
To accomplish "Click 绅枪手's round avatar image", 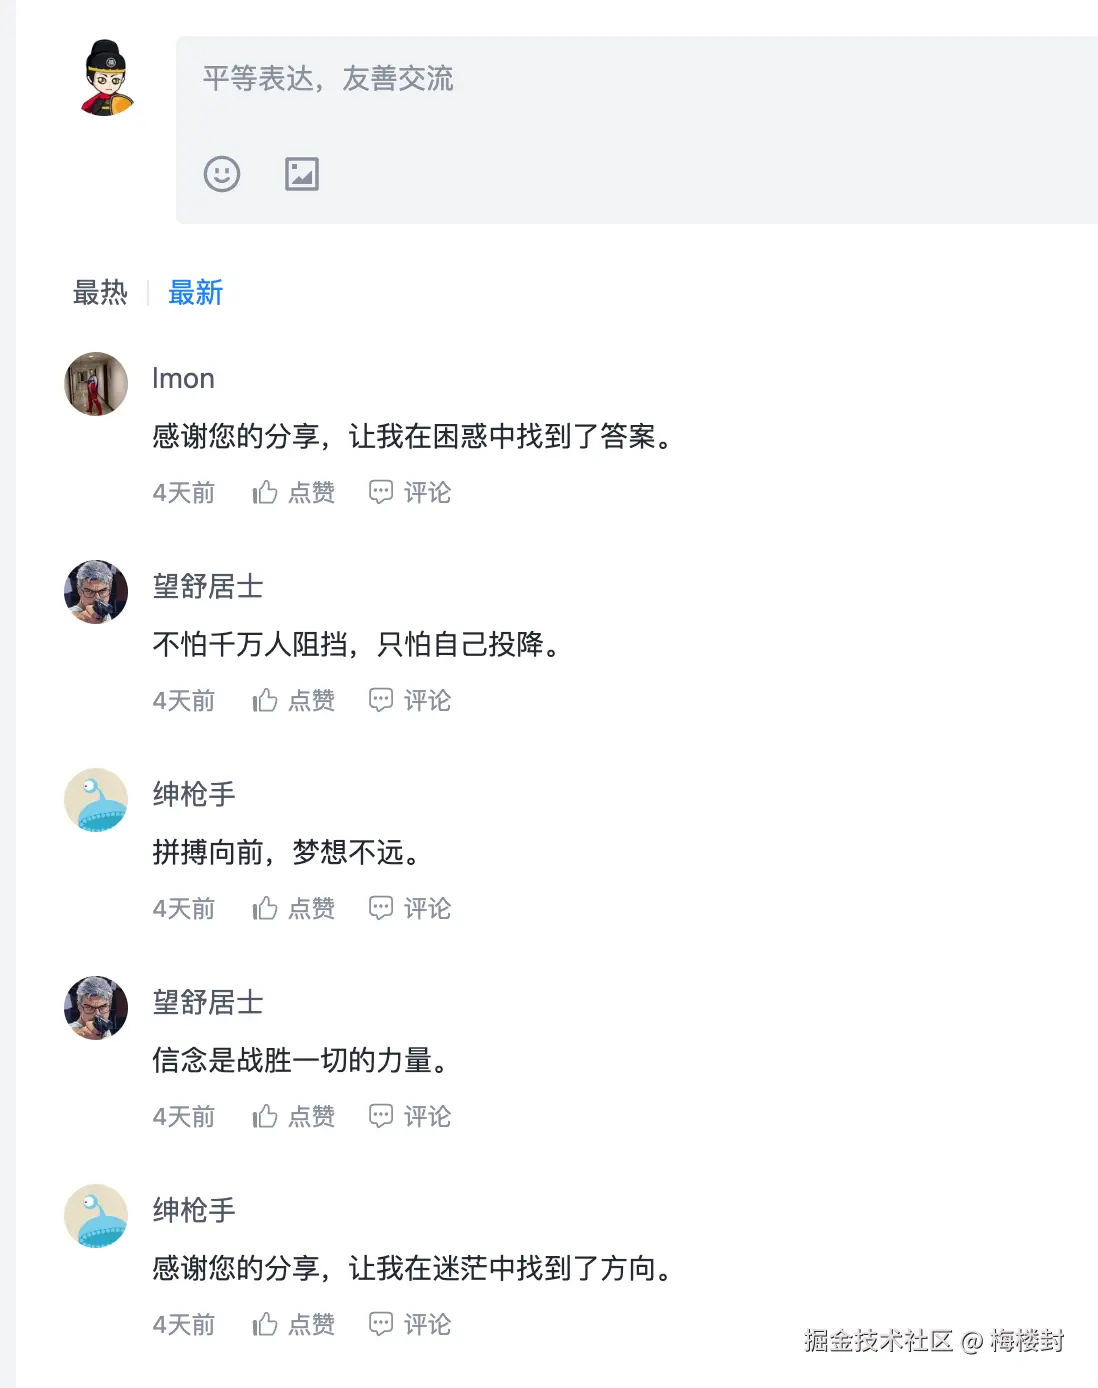I will [95, 800].
